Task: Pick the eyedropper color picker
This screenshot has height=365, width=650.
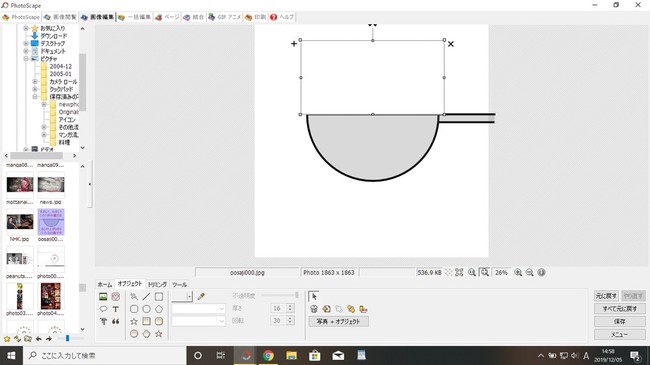Action: 201,296
